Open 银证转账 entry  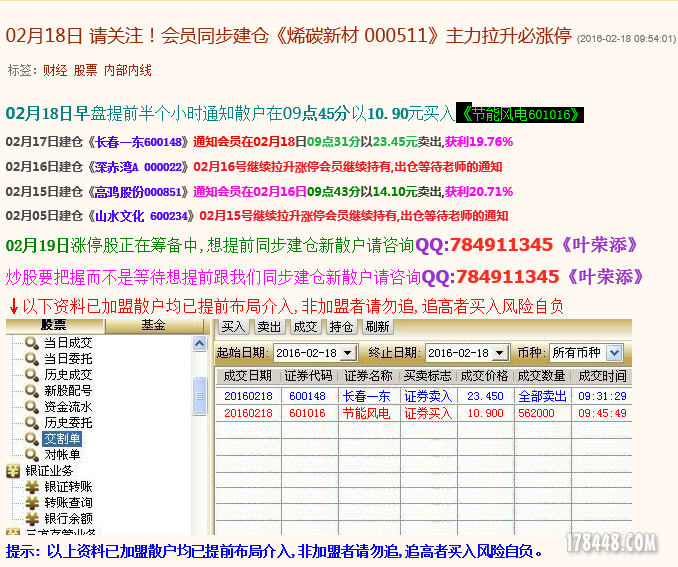68,487
